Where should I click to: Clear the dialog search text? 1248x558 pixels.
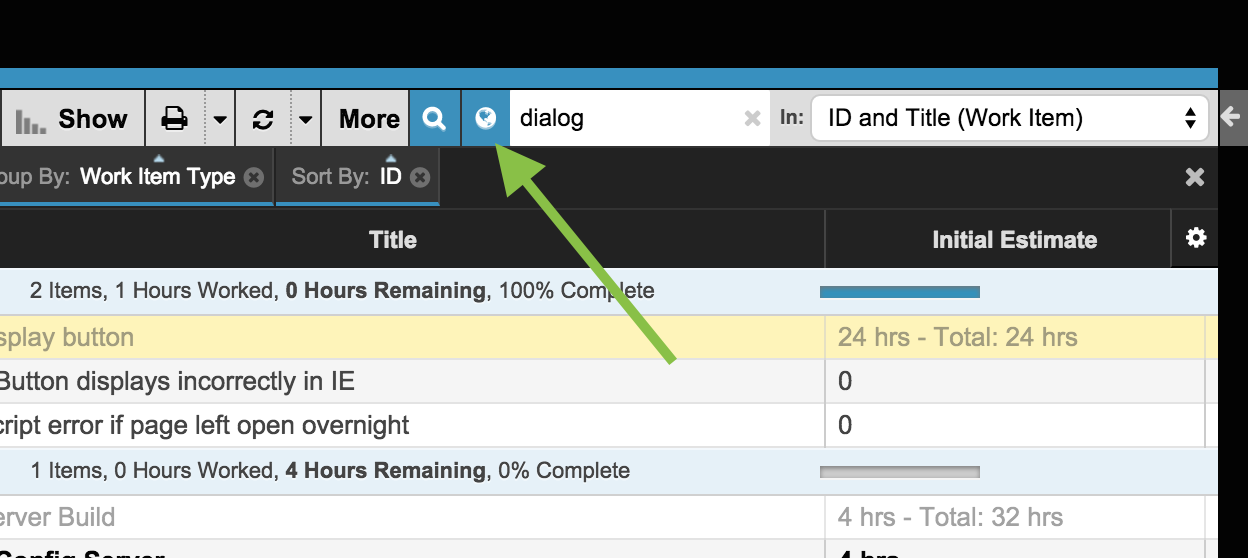(x=753, y=119)
